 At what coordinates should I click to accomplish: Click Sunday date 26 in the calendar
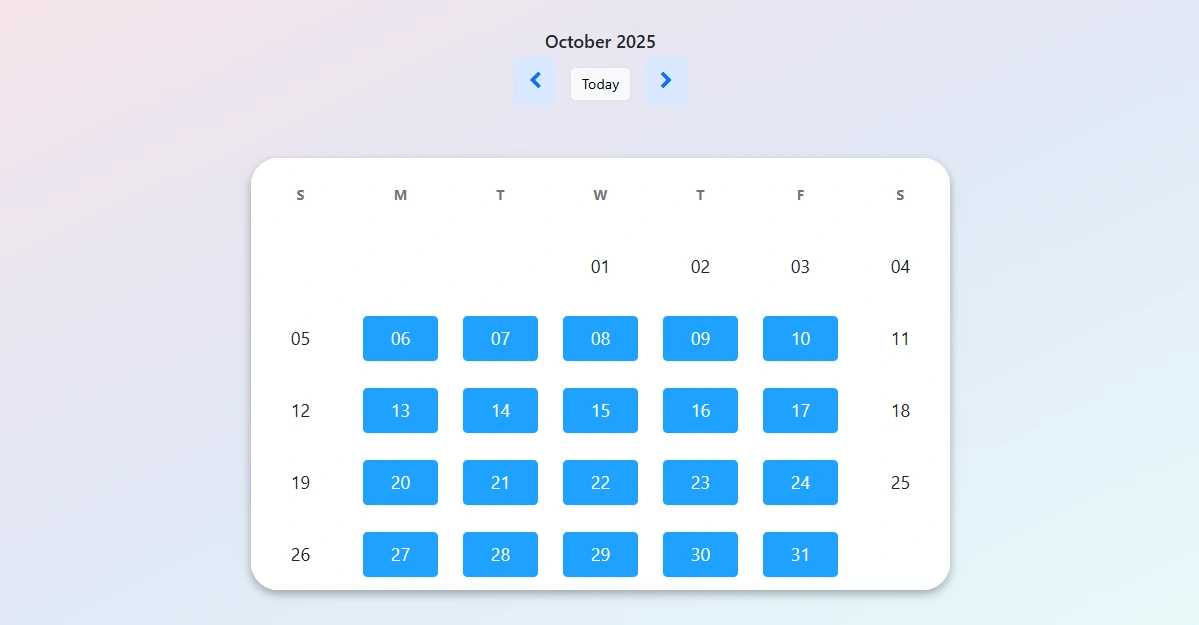[300, 554]
